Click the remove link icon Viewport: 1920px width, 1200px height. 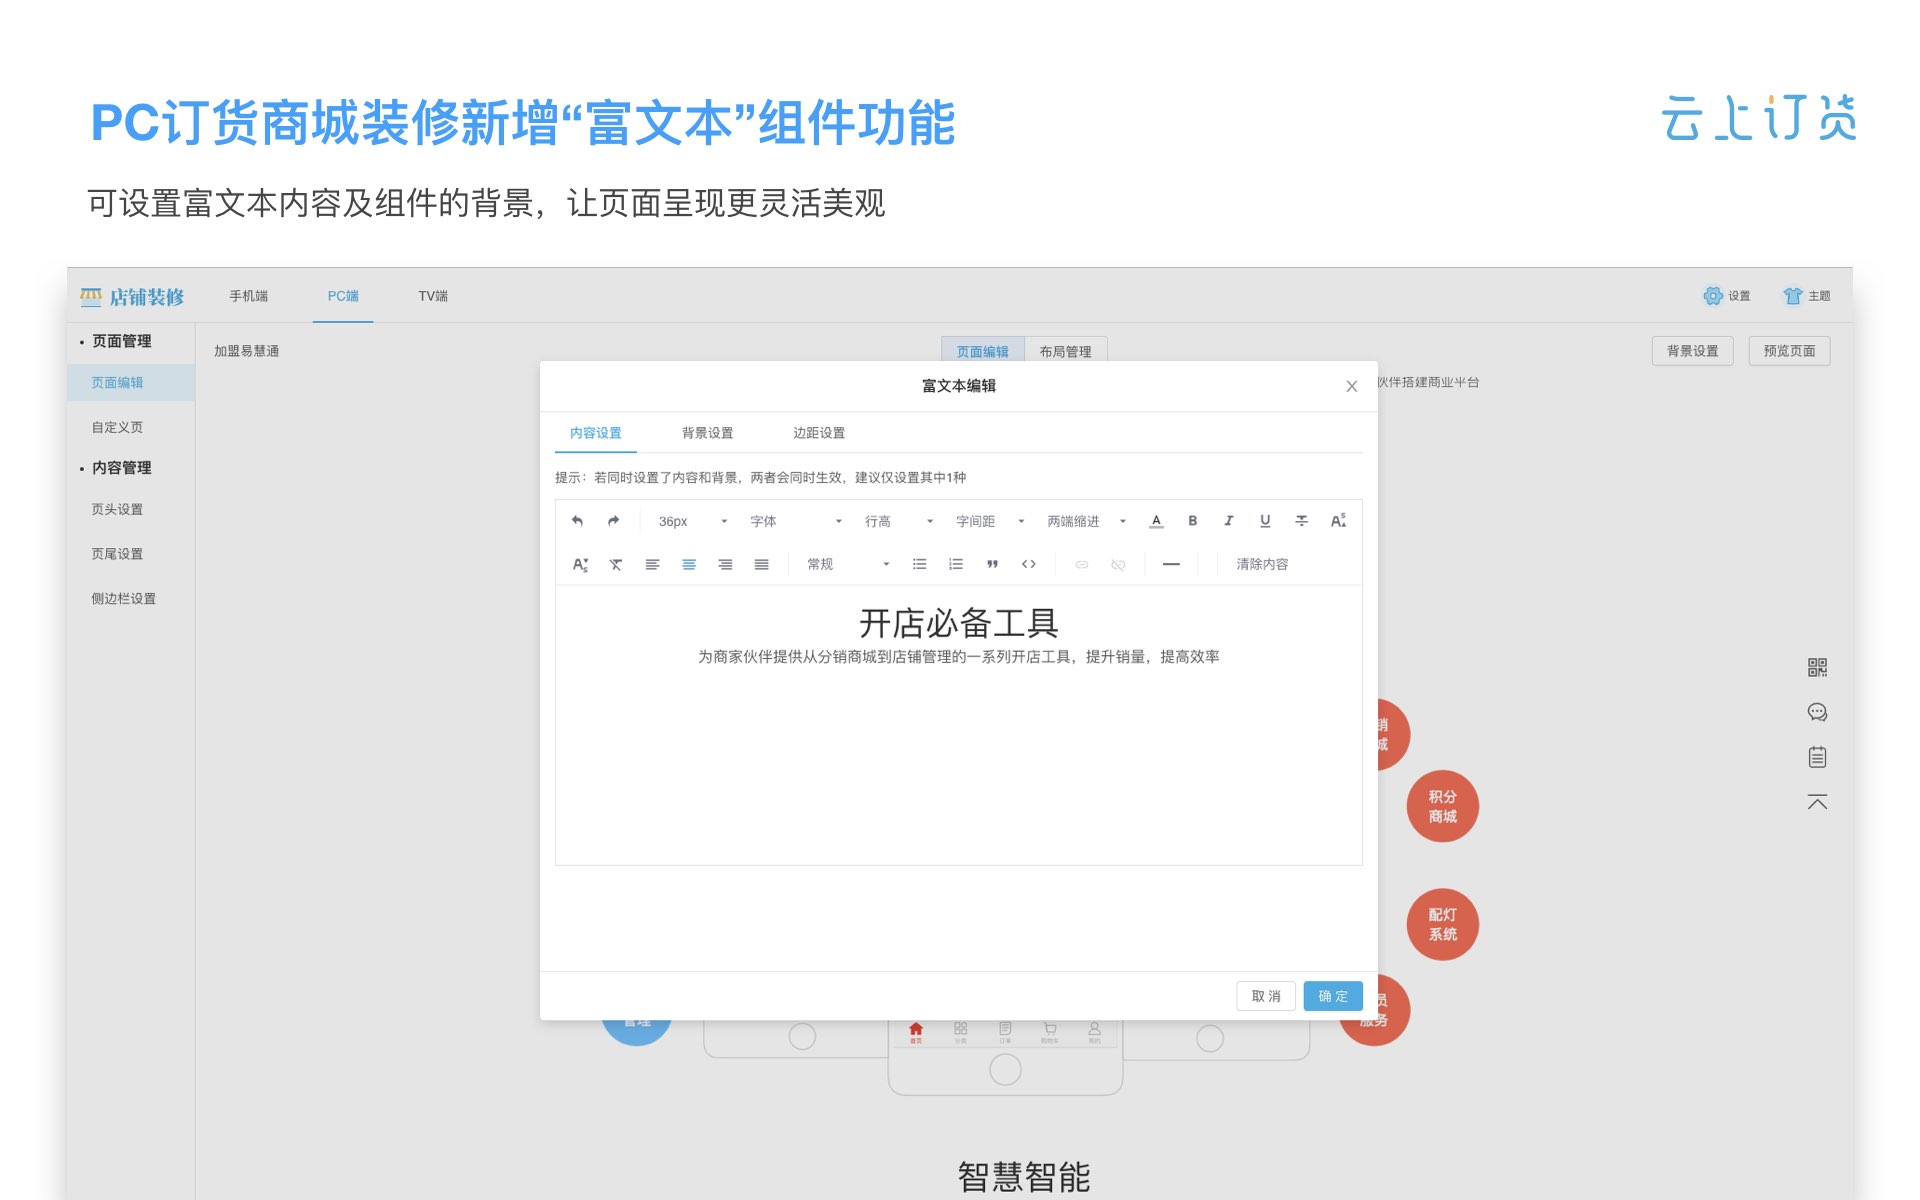[x=1118, y=565]
